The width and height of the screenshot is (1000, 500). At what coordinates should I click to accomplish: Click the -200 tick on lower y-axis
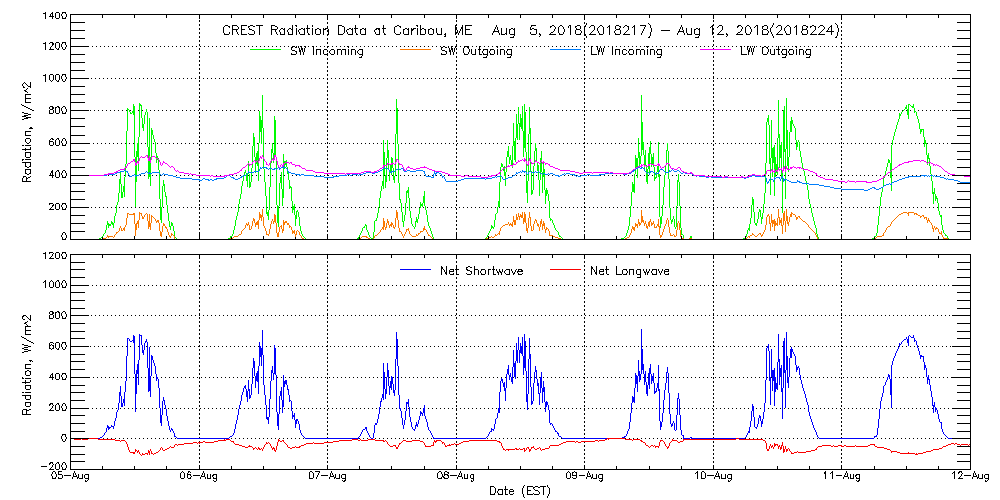[x=54, y=466]
